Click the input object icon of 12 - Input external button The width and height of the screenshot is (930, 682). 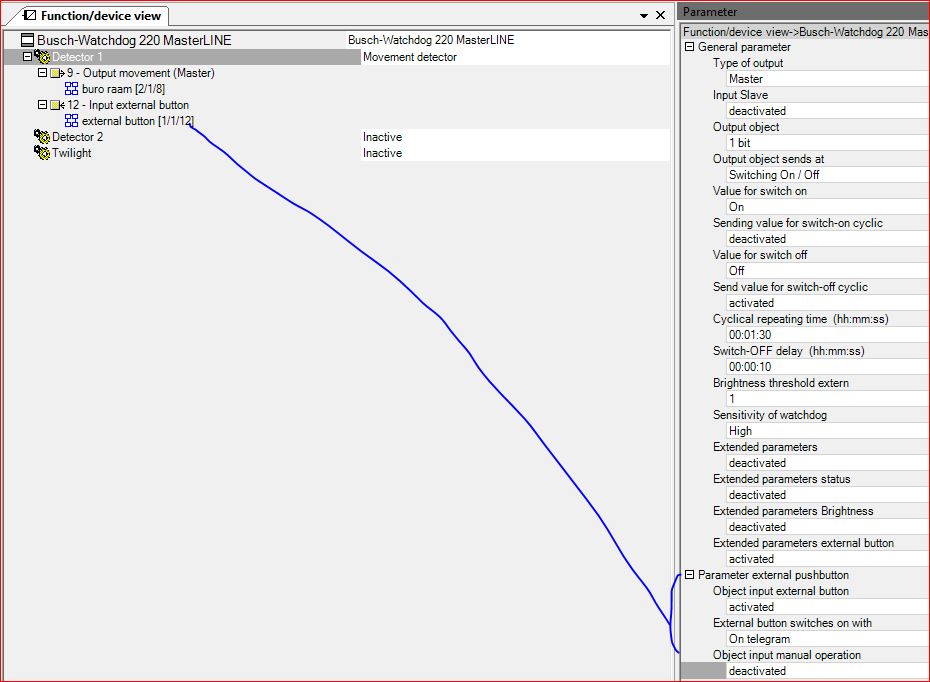(x=58, y=105)
